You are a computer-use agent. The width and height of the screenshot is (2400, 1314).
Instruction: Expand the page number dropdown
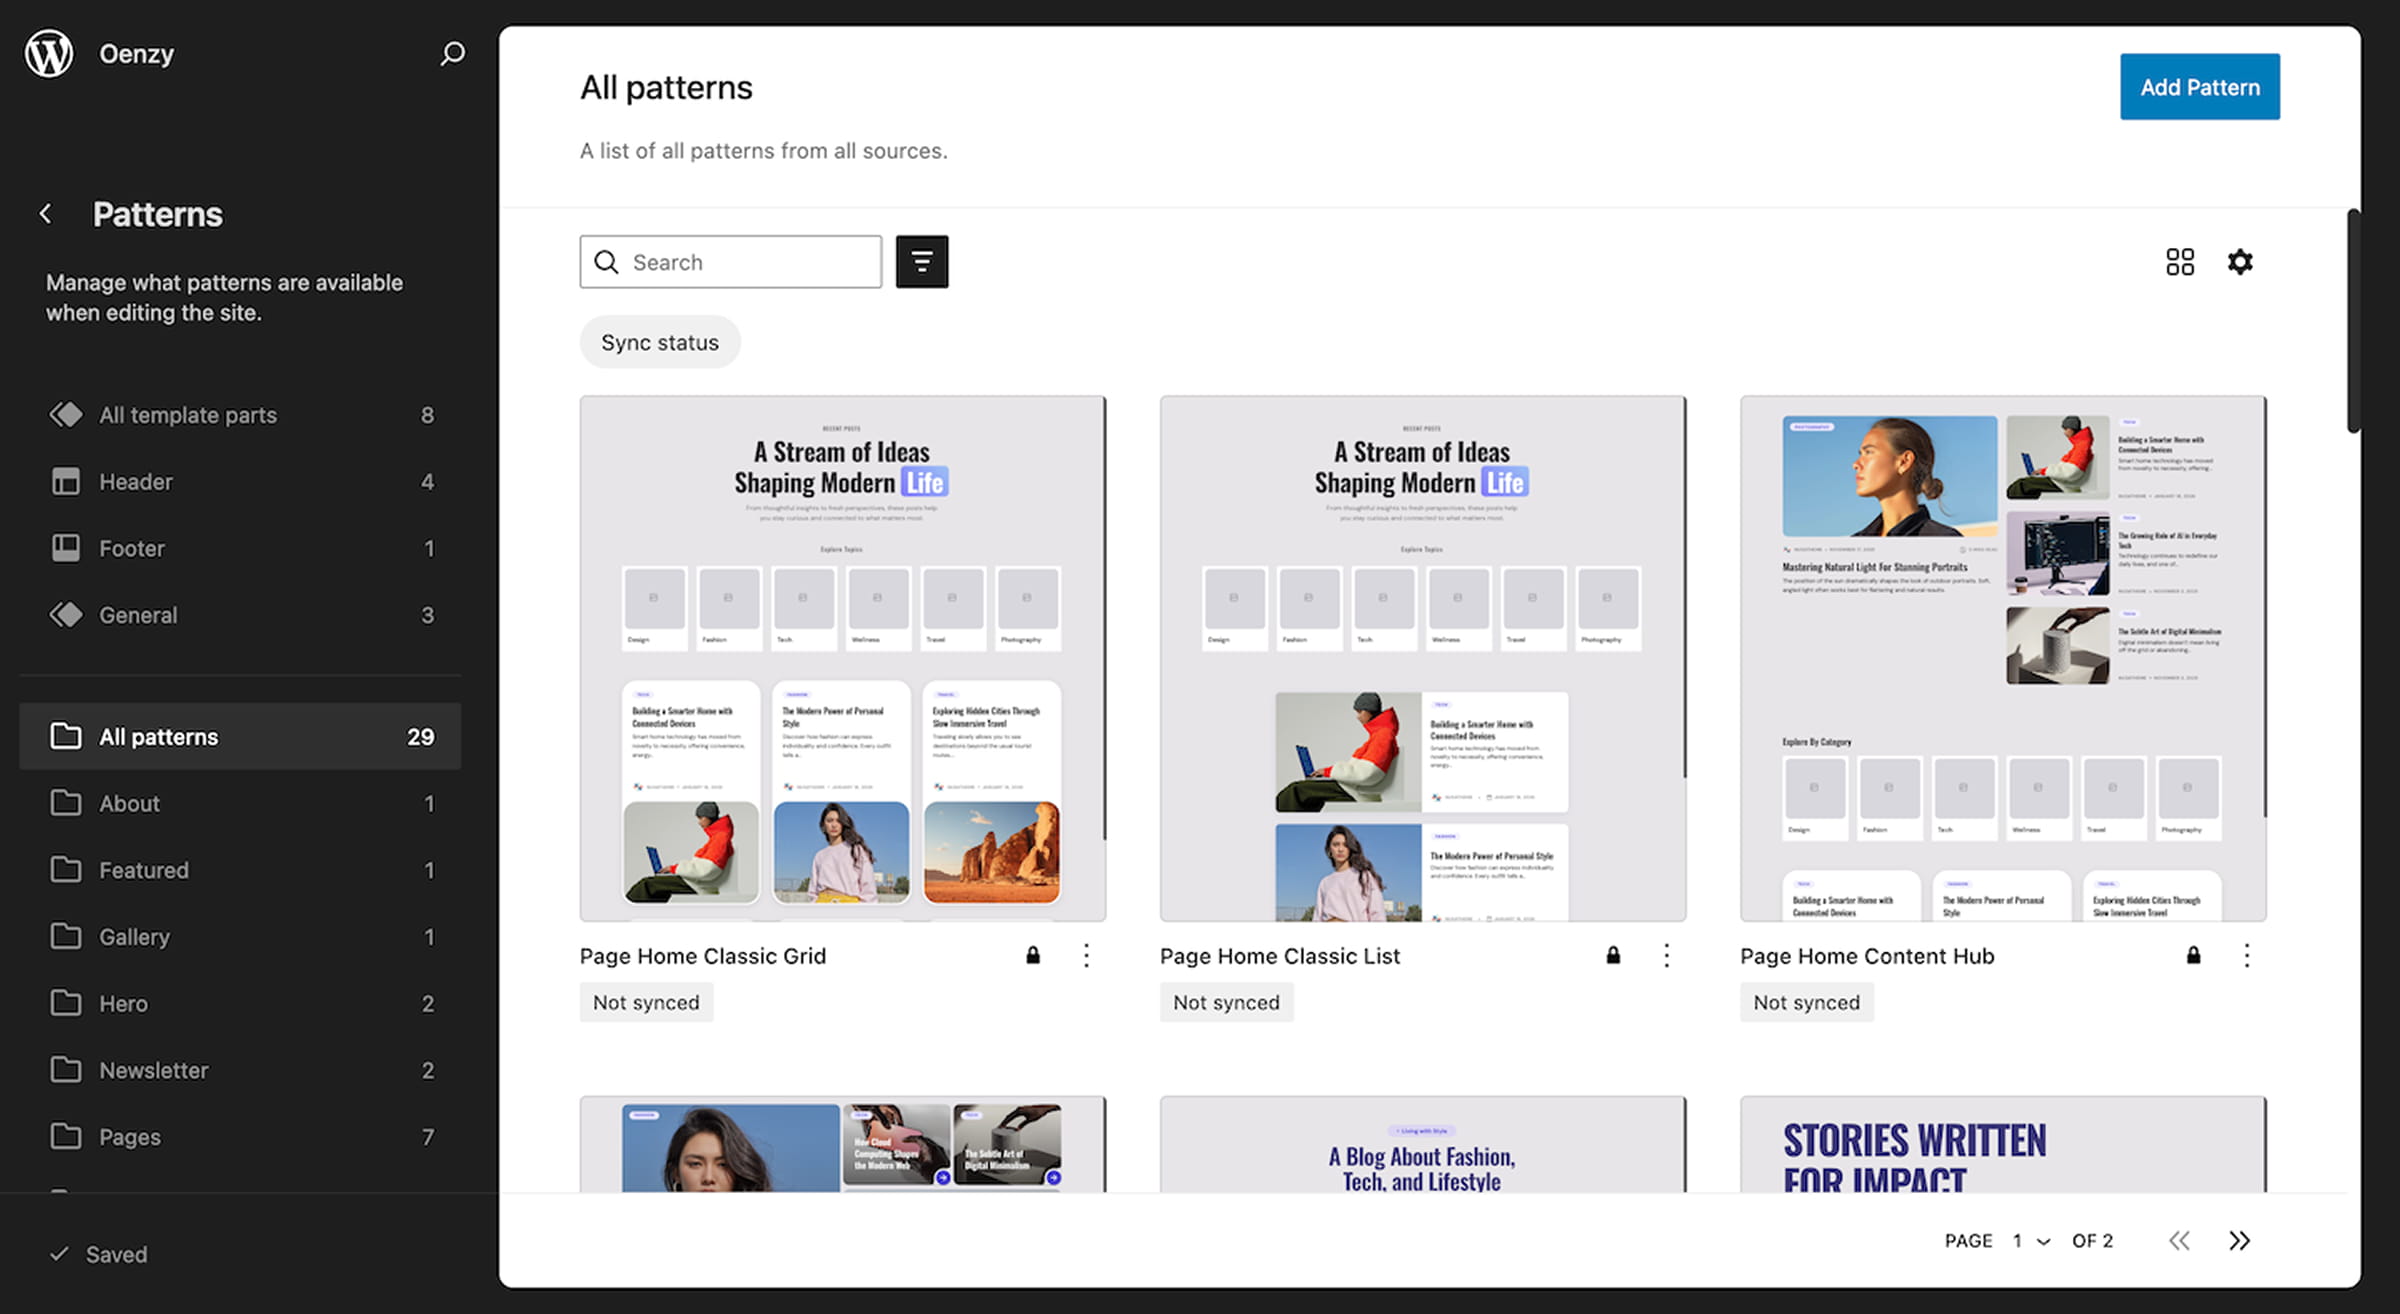(x=2031, y=1241)
